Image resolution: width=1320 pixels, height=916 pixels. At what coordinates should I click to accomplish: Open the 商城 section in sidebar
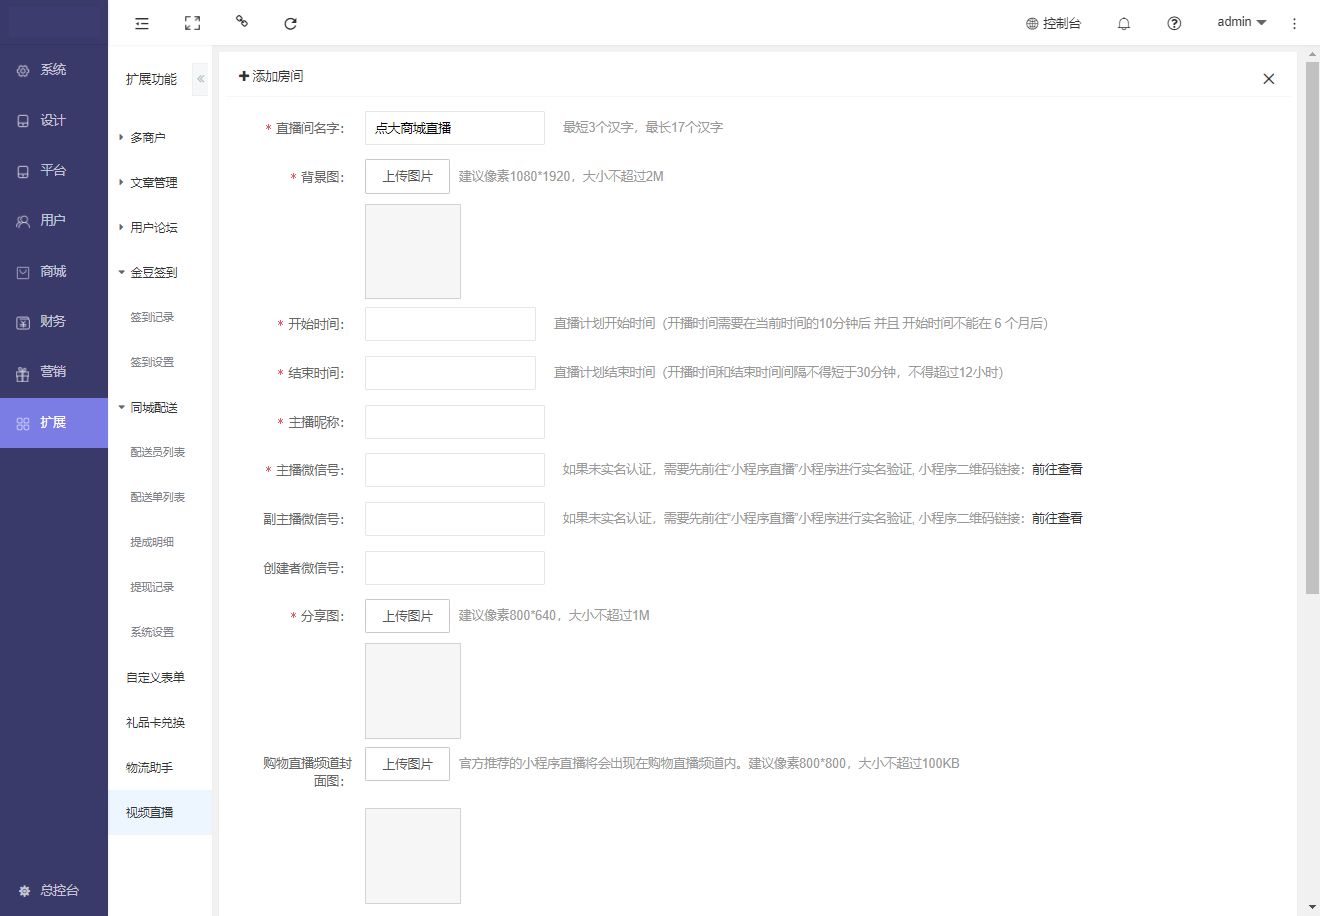53,271
